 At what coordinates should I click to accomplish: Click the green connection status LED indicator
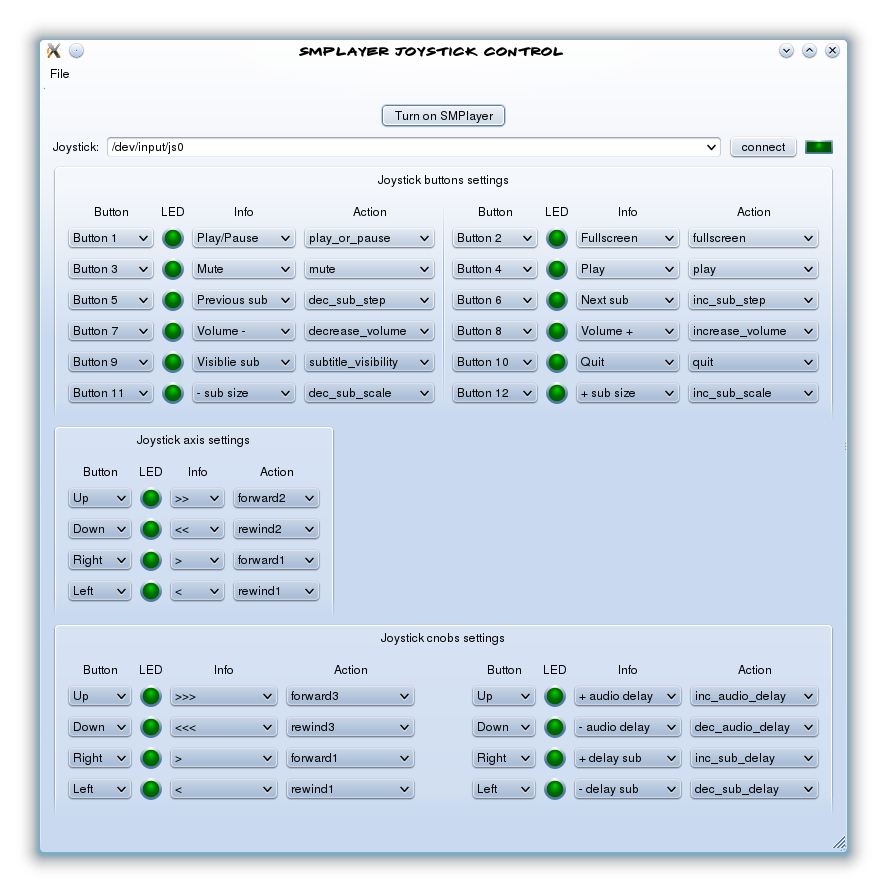coord(819,147)
